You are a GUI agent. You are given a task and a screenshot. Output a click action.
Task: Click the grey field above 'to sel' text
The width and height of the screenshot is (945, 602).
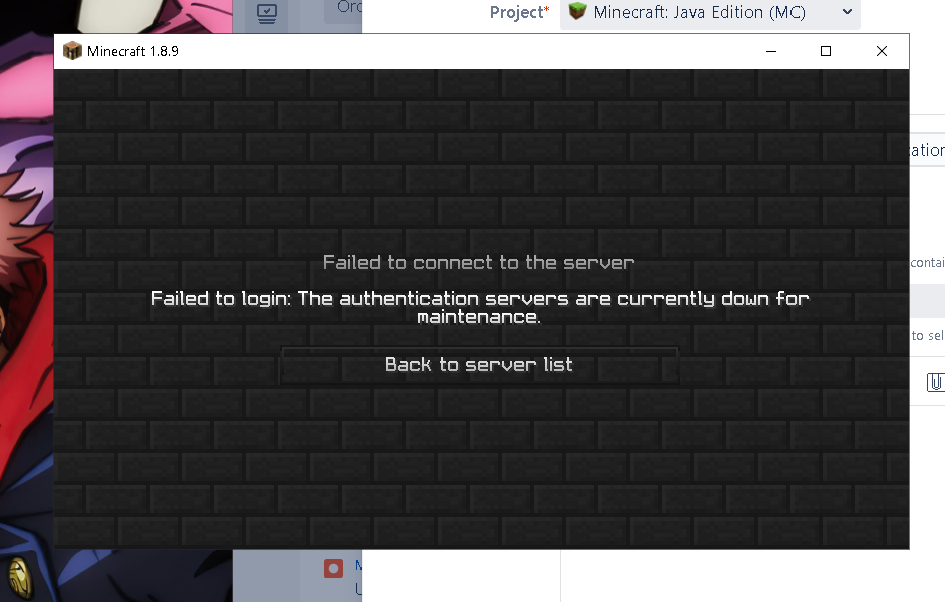[x=927, y=301]
